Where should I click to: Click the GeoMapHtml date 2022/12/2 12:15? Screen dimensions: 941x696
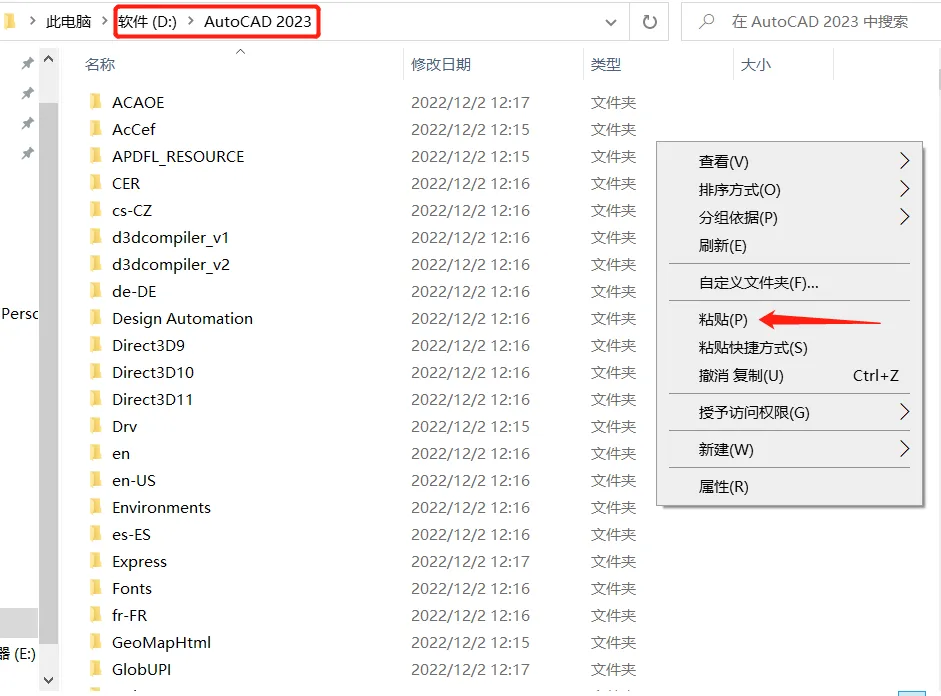click(470, 643)
